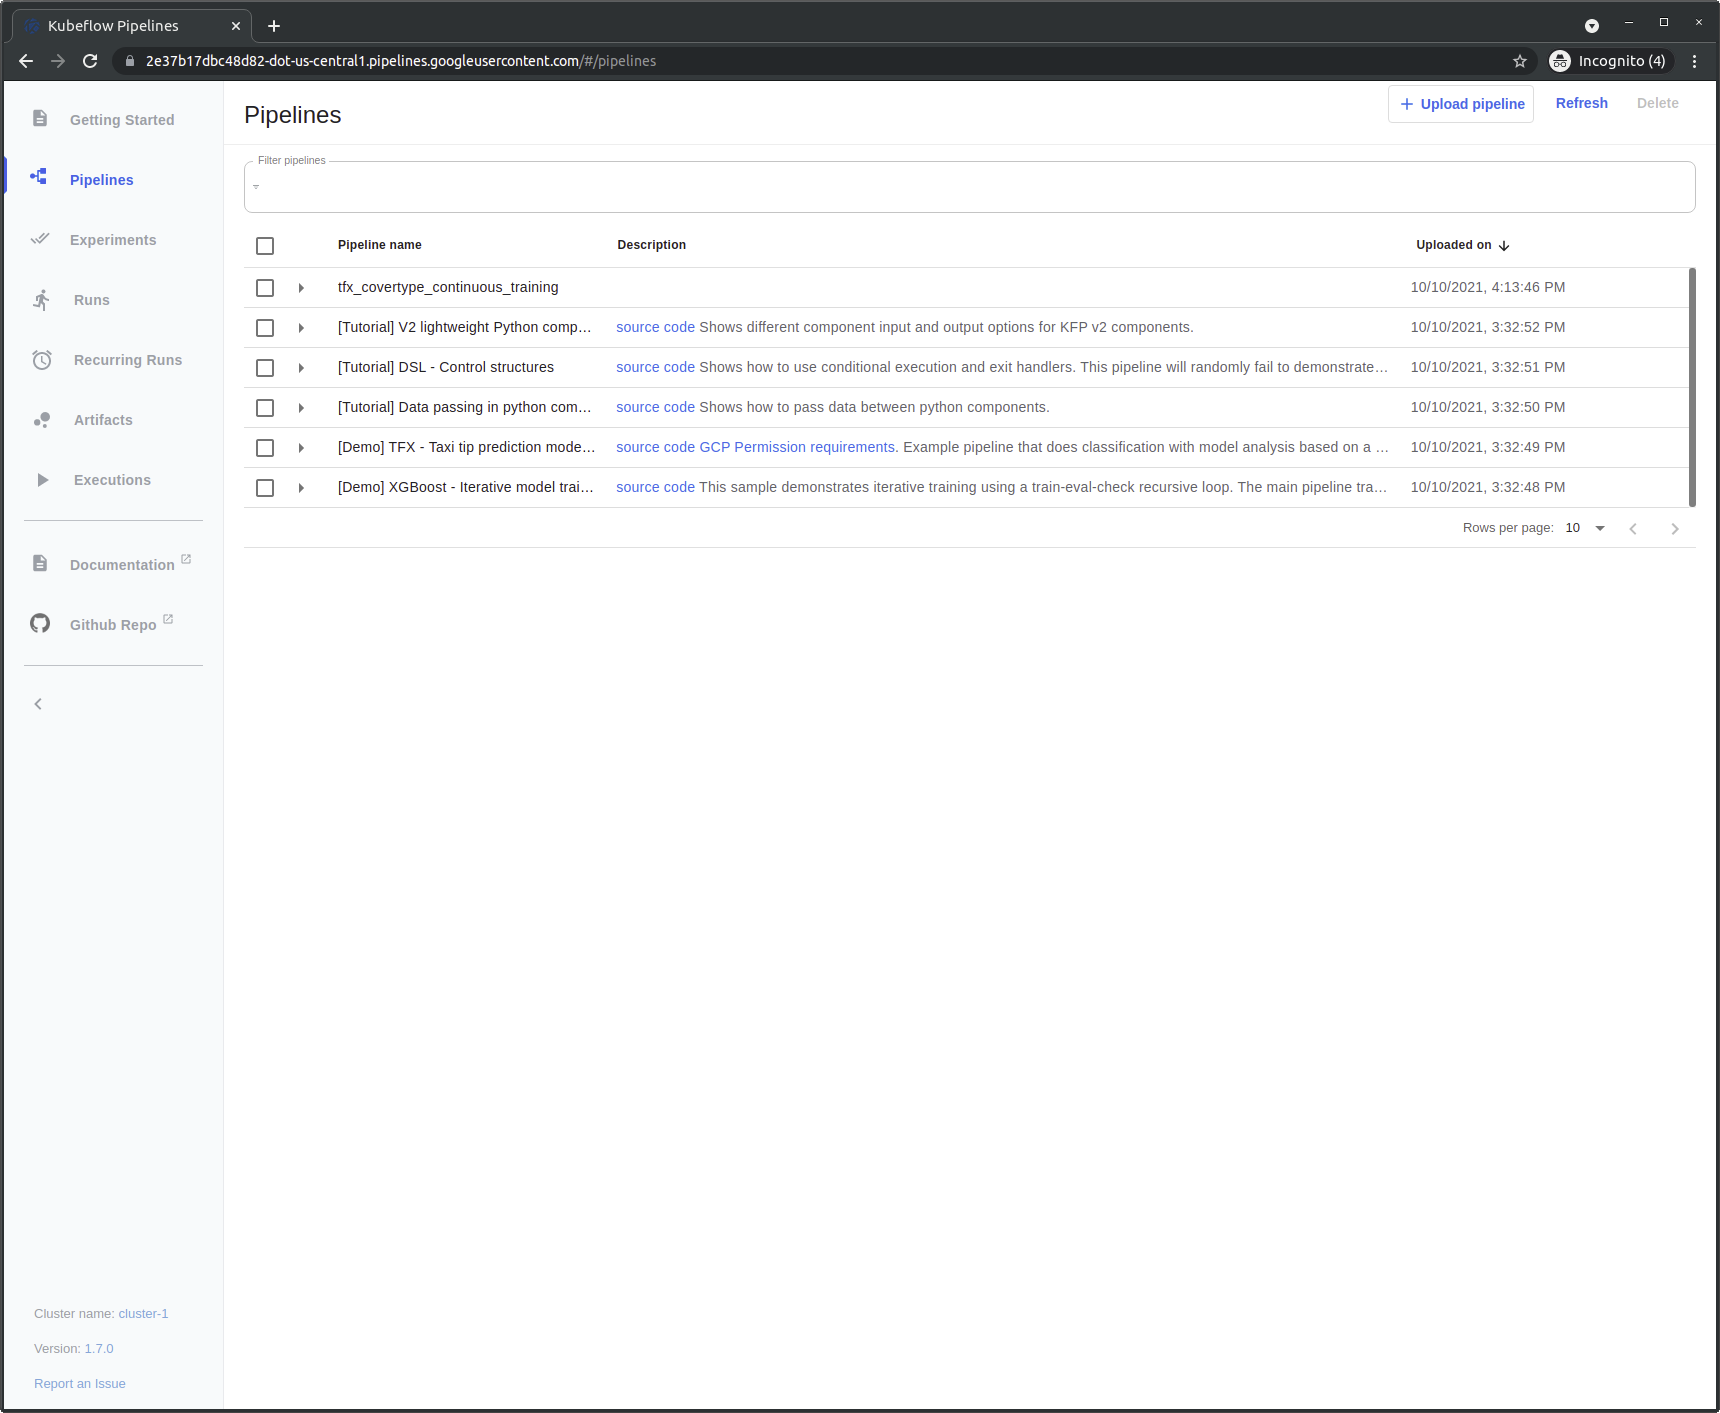Expand the Data passing in python row
The image size is (1720, 1413).
[x=301, y=408]
